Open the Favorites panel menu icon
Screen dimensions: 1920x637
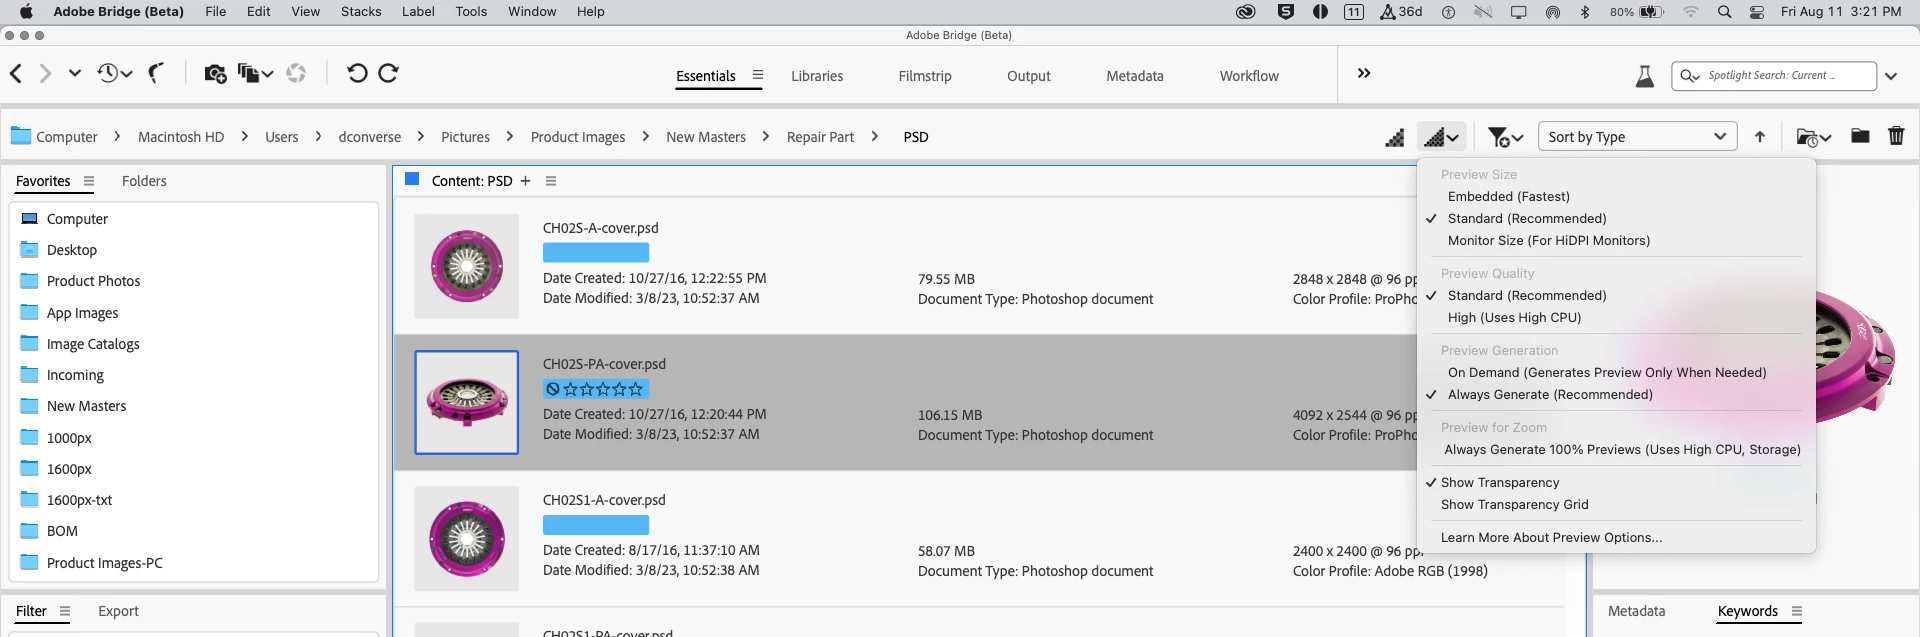click(89, 181)
